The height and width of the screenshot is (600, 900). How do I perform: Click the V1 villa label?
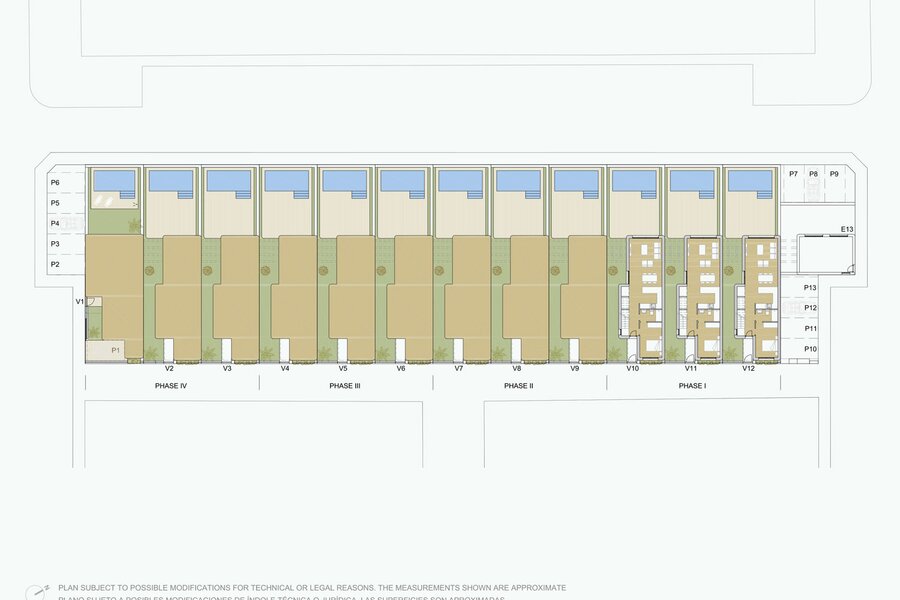(79, 301)
